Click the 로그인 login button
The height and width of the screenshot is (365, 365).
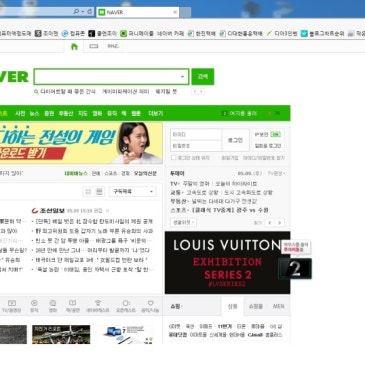click(235, 140)
